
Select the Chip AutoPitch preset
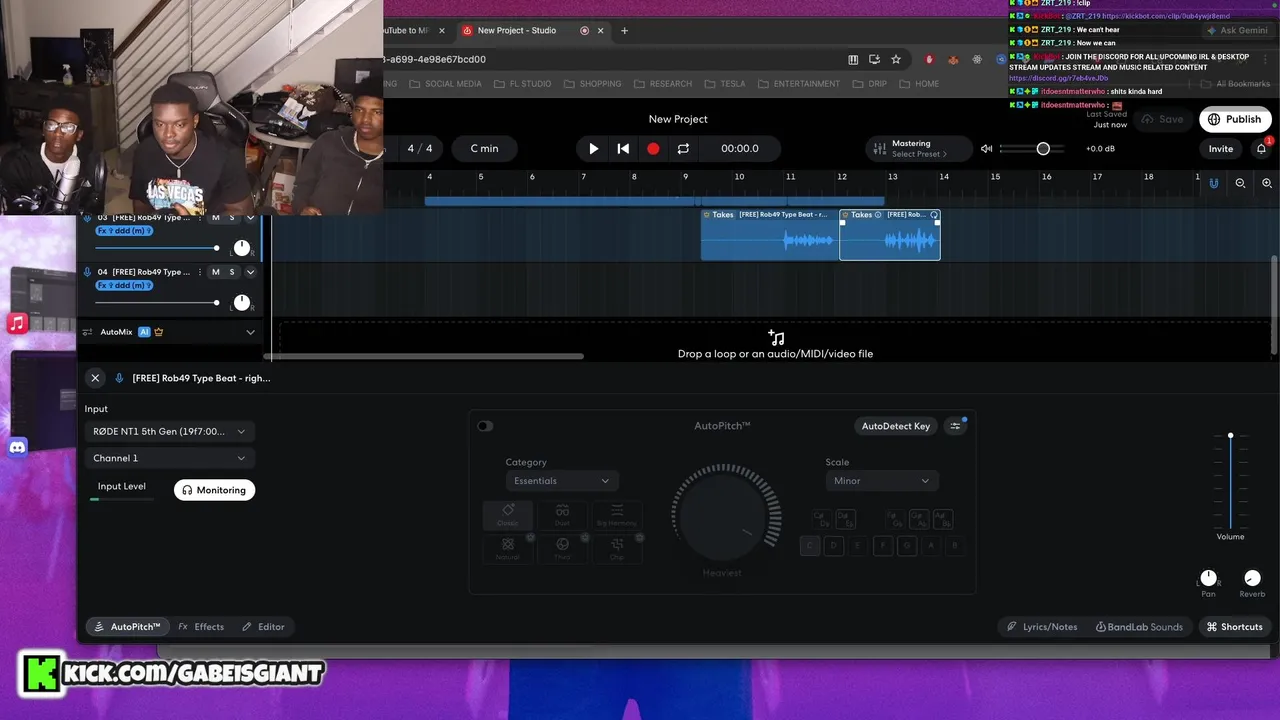pos(616,548)
